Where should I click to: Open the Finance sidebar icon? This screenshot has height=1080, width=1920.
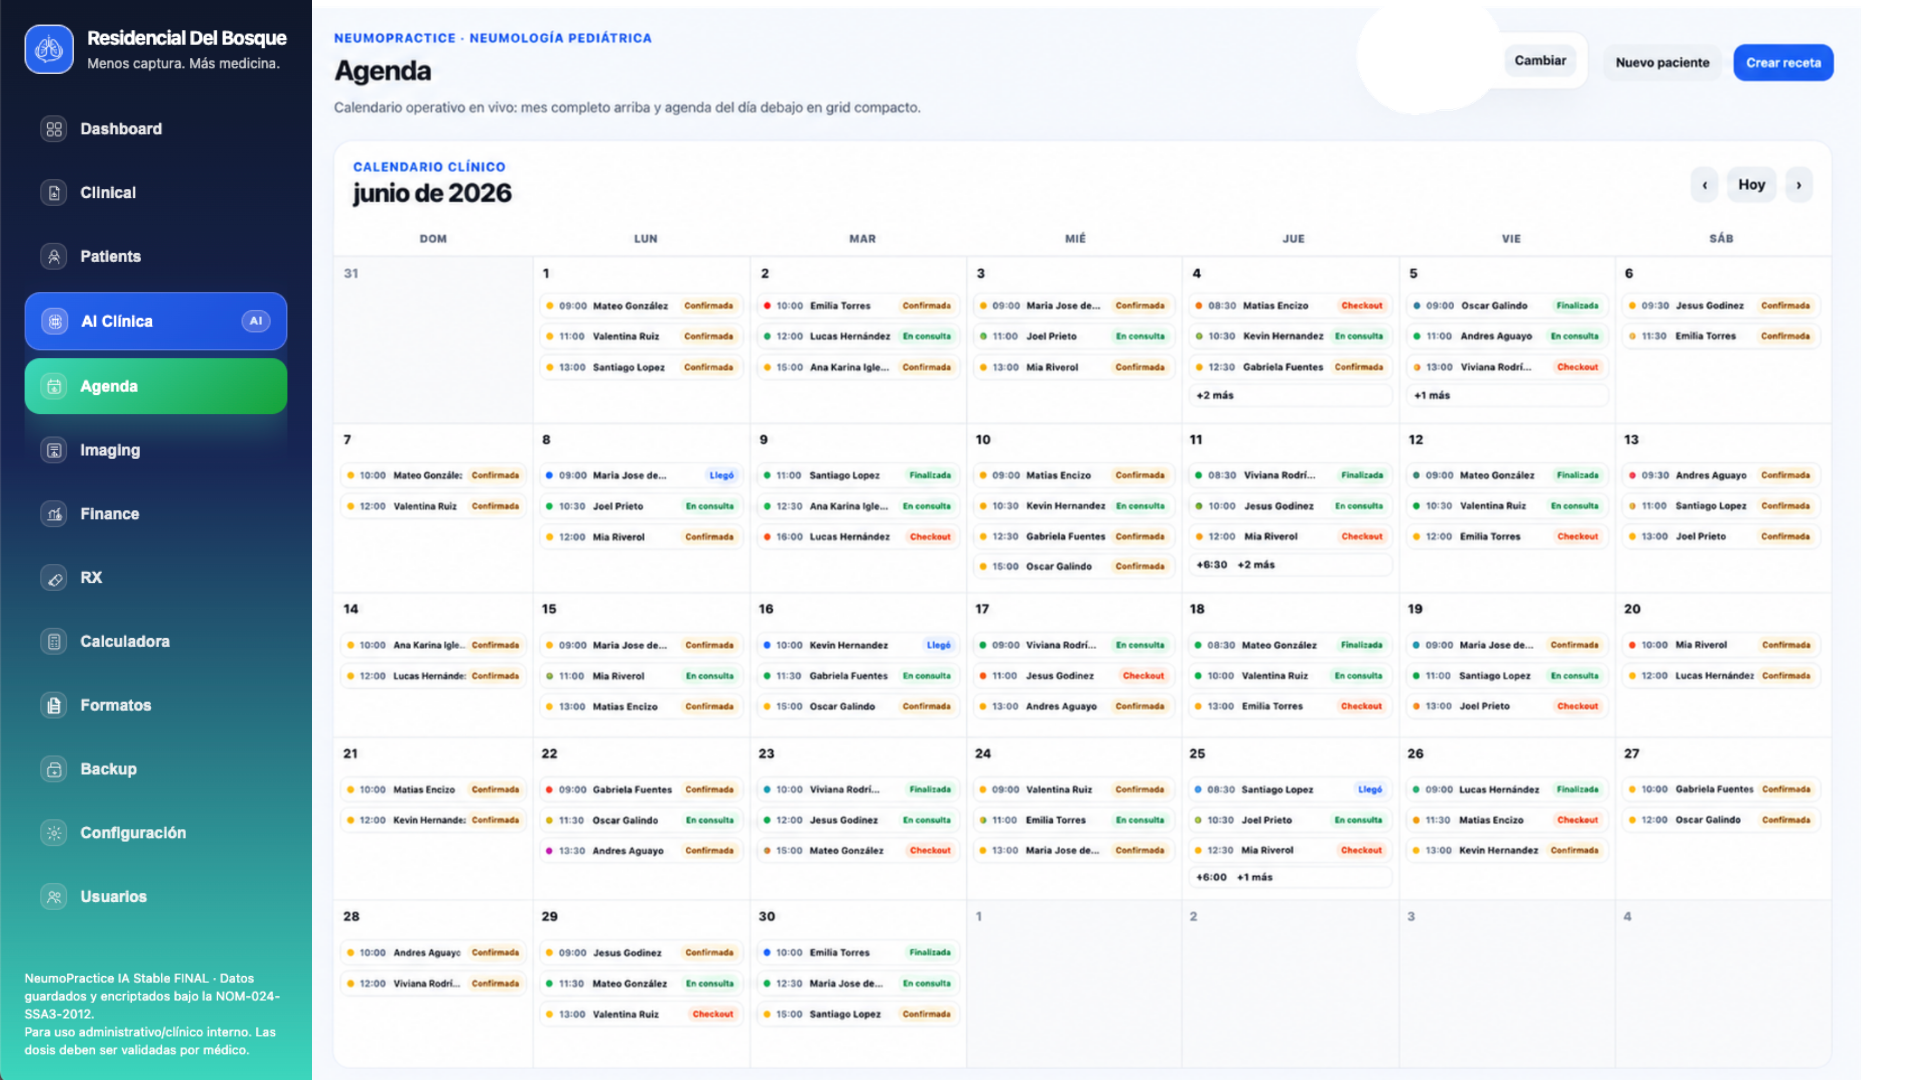coord(54,514)
